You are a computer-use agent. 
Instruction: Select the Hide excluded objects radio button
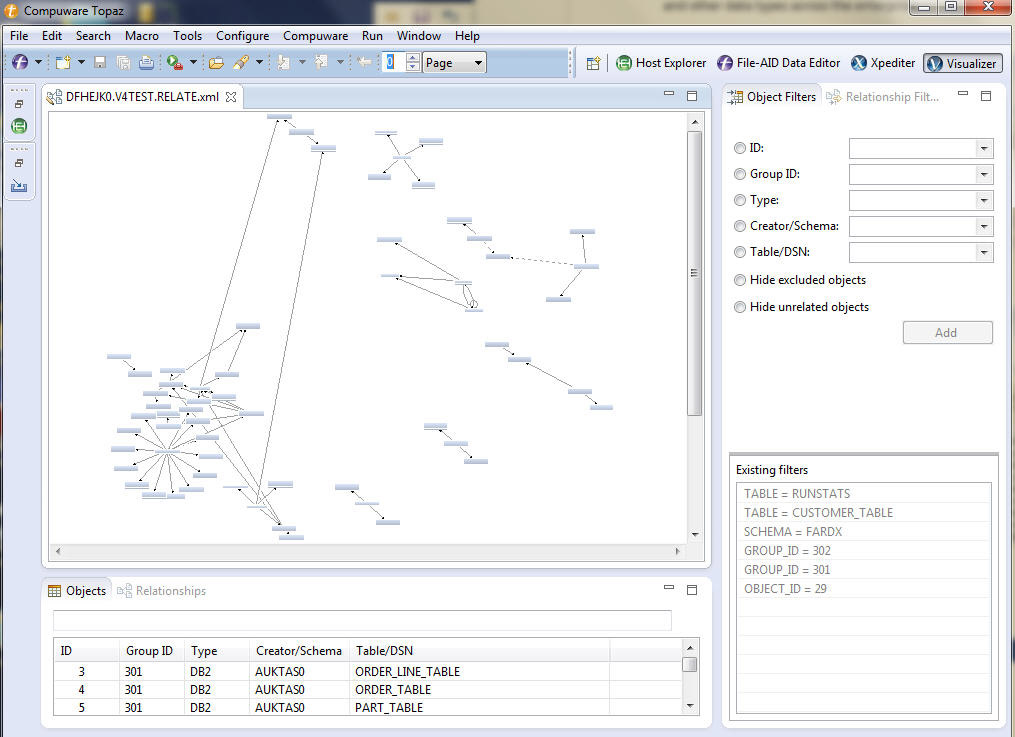pos(739,280)
